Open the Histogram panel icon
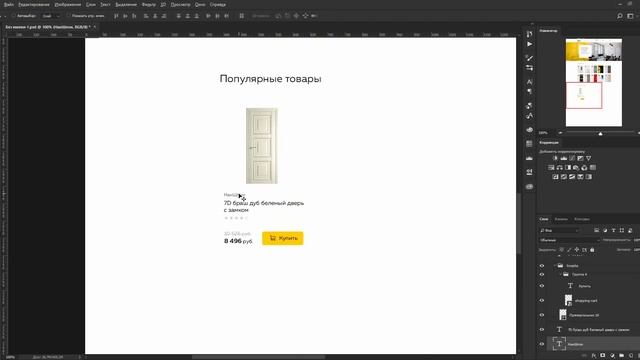This screenshot has height=360, width=640. click(x=529, y=158)
